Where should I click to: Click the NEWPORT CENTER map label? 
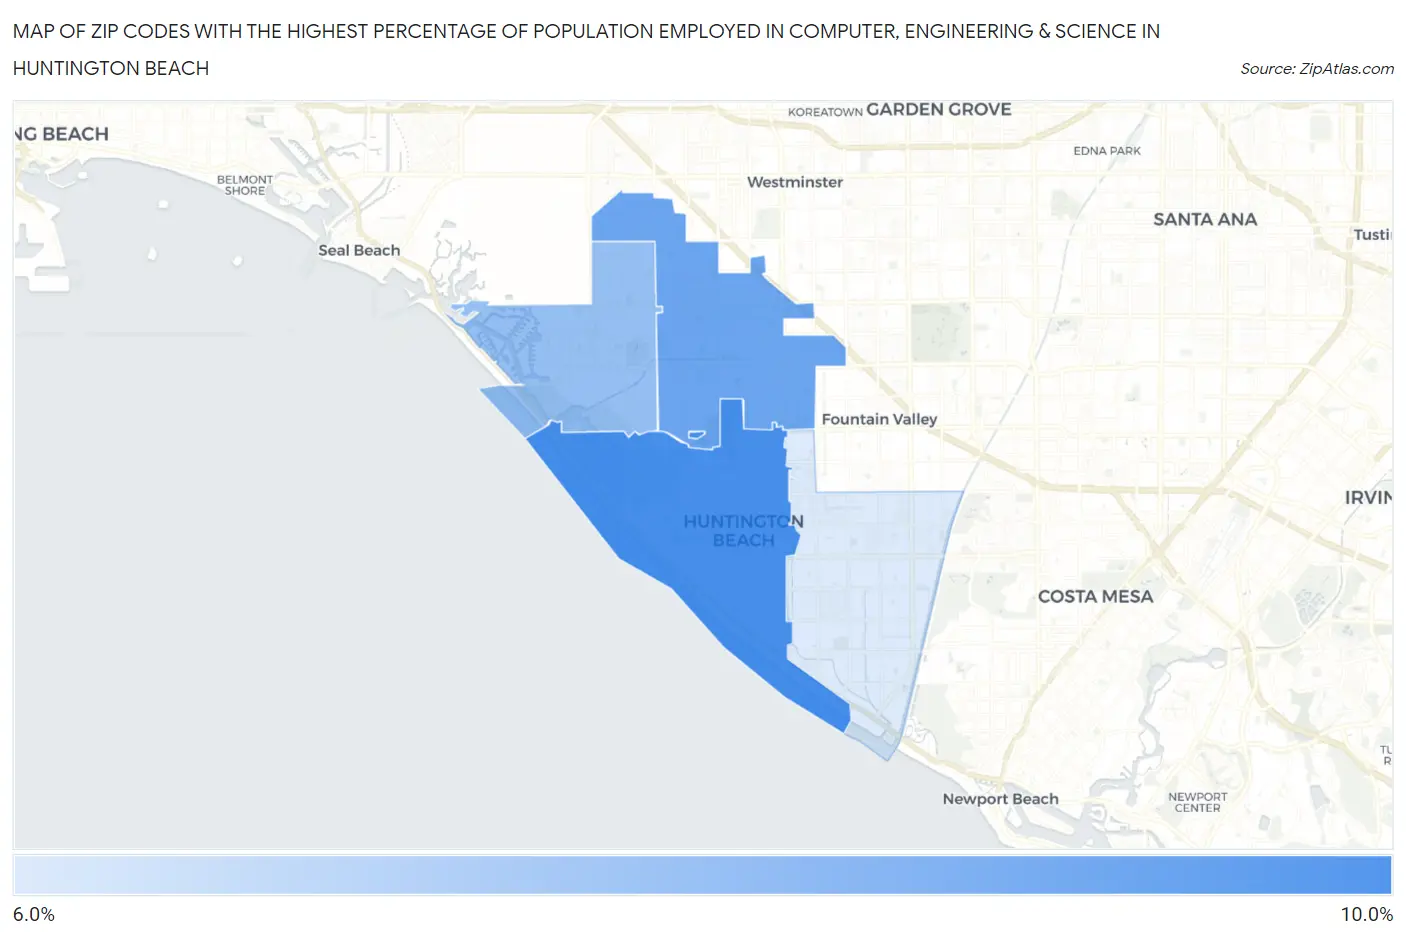(1198, 802)
